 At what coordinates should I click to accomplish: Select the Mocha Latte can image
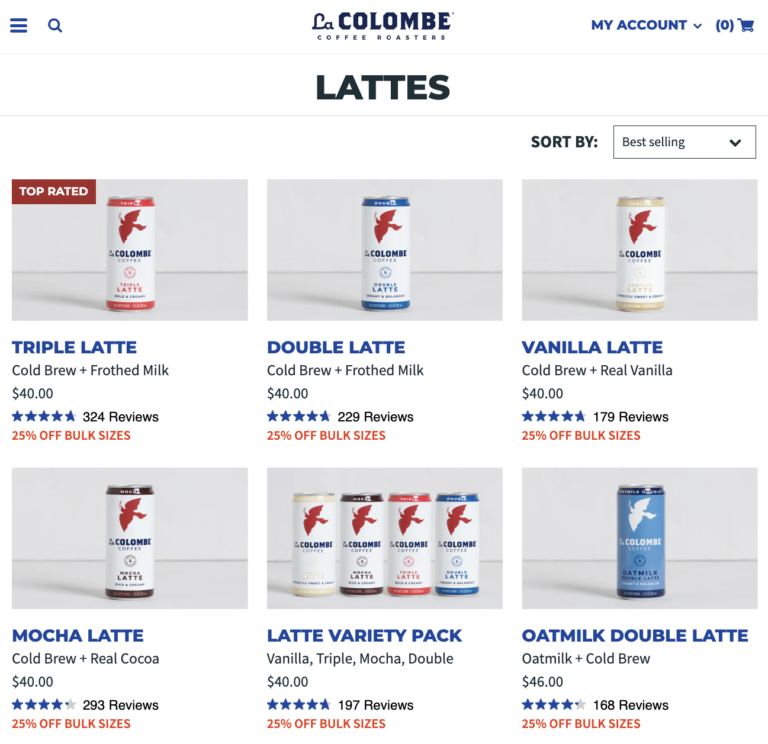pyautogui.click(x=130, y=538)
